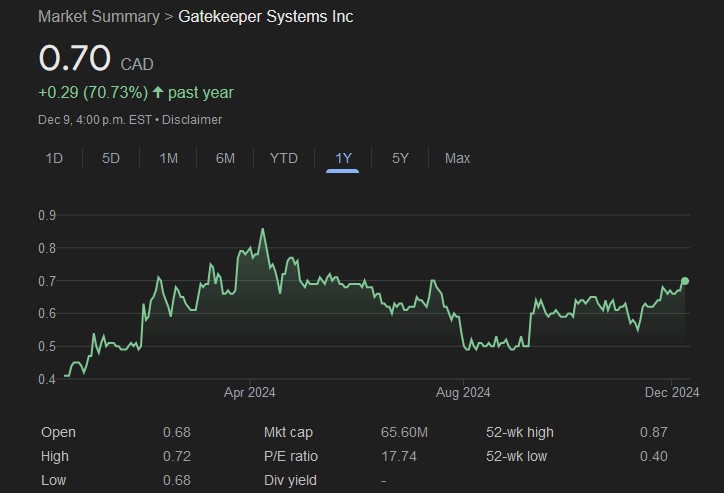Viewport: 724px width, 493px height.
Task: Click the Div yield label
Action: (x=290, y=480)
